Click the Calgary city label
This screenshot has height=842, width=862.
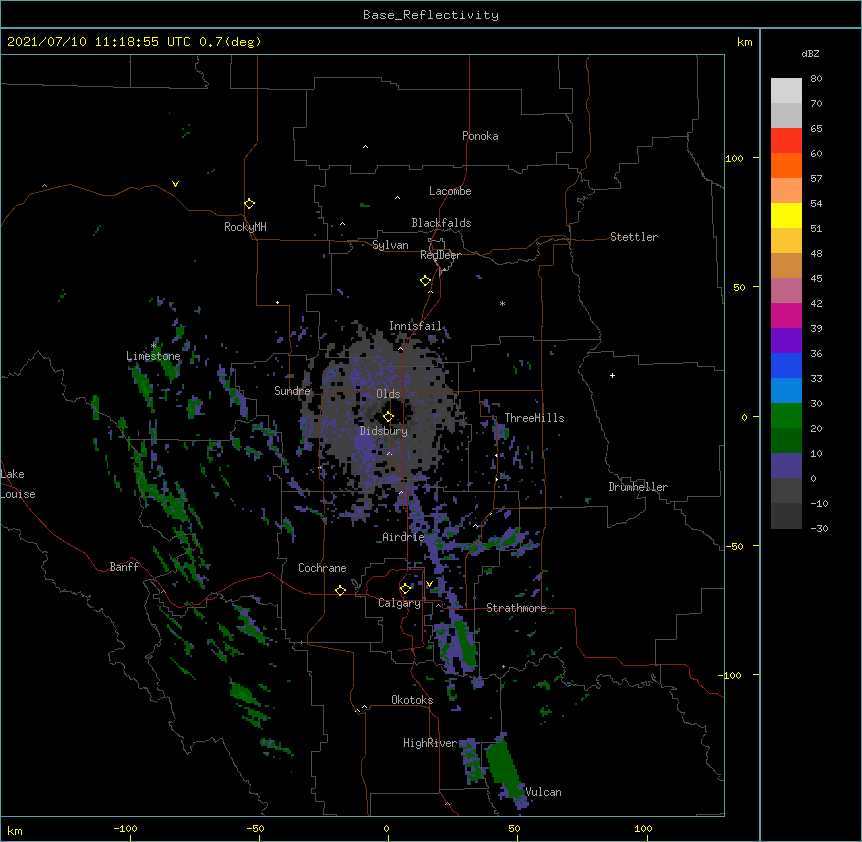399,603
